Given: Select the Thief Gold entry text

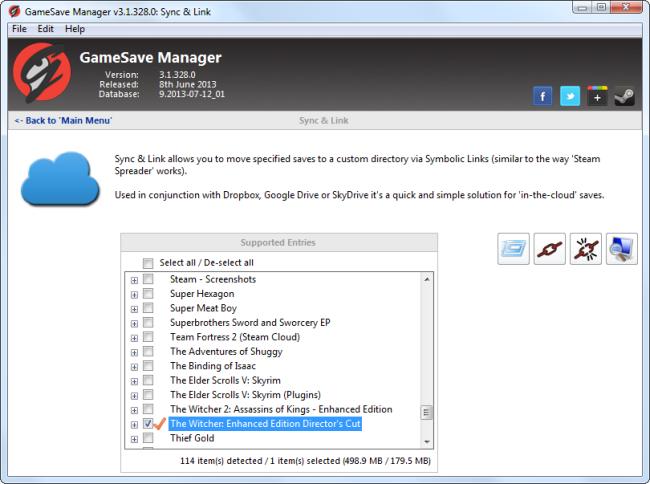Looking at the screenshot, I should 192,438.
